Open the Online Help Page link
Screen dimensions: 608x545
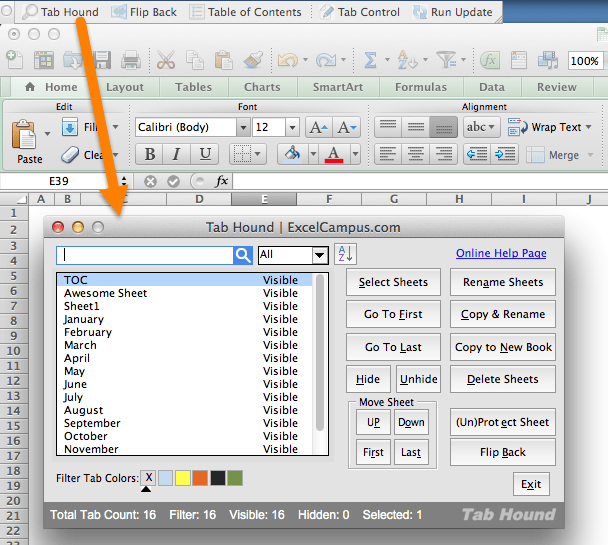[501, 254]
